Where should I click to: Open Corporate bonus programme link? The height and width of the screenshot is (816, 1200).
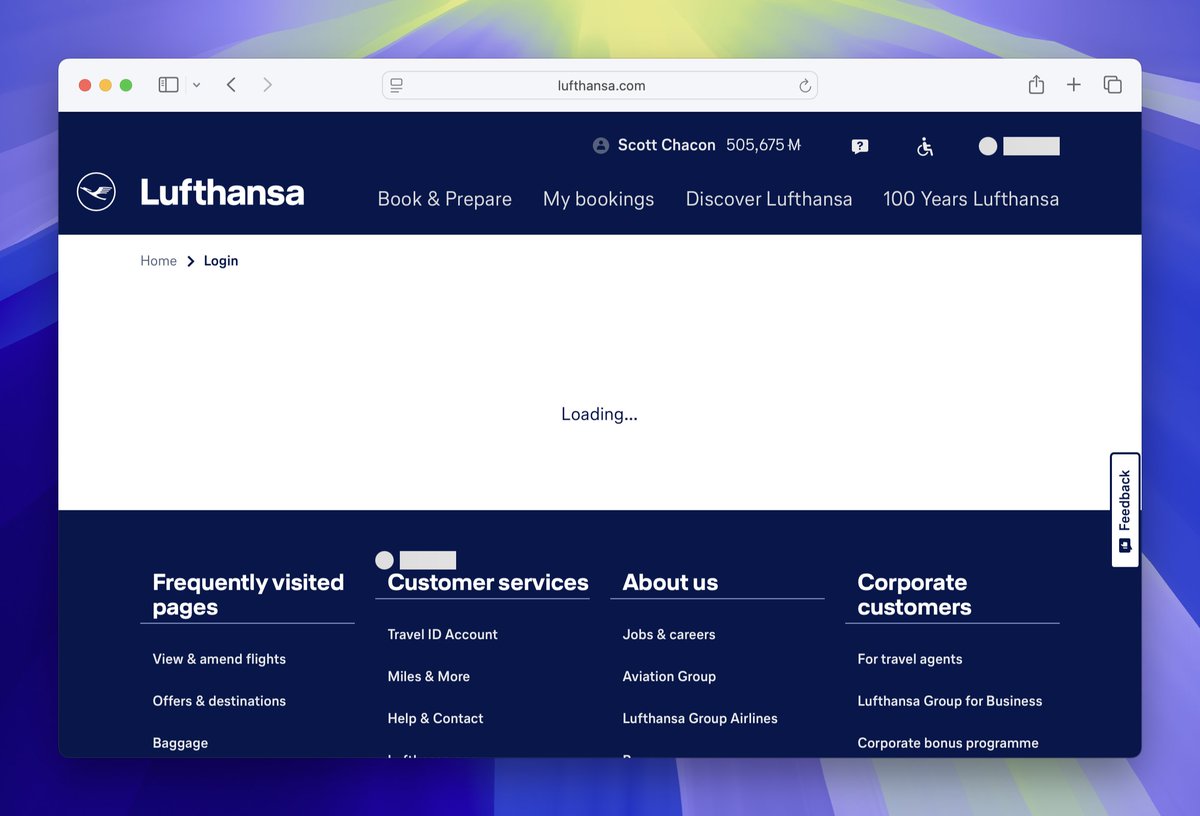948,743
